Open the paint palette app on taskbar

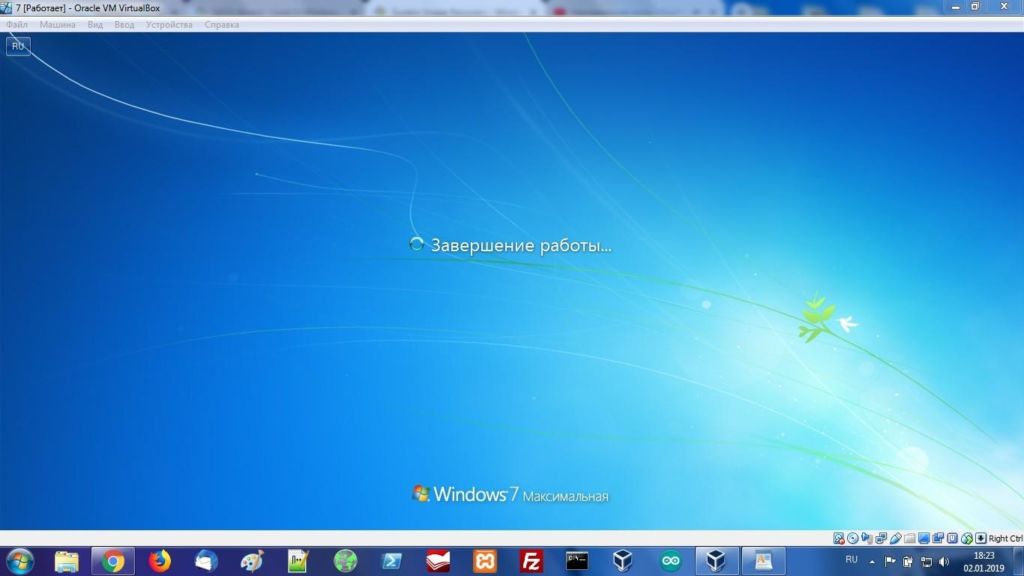(x=252, y=562)
